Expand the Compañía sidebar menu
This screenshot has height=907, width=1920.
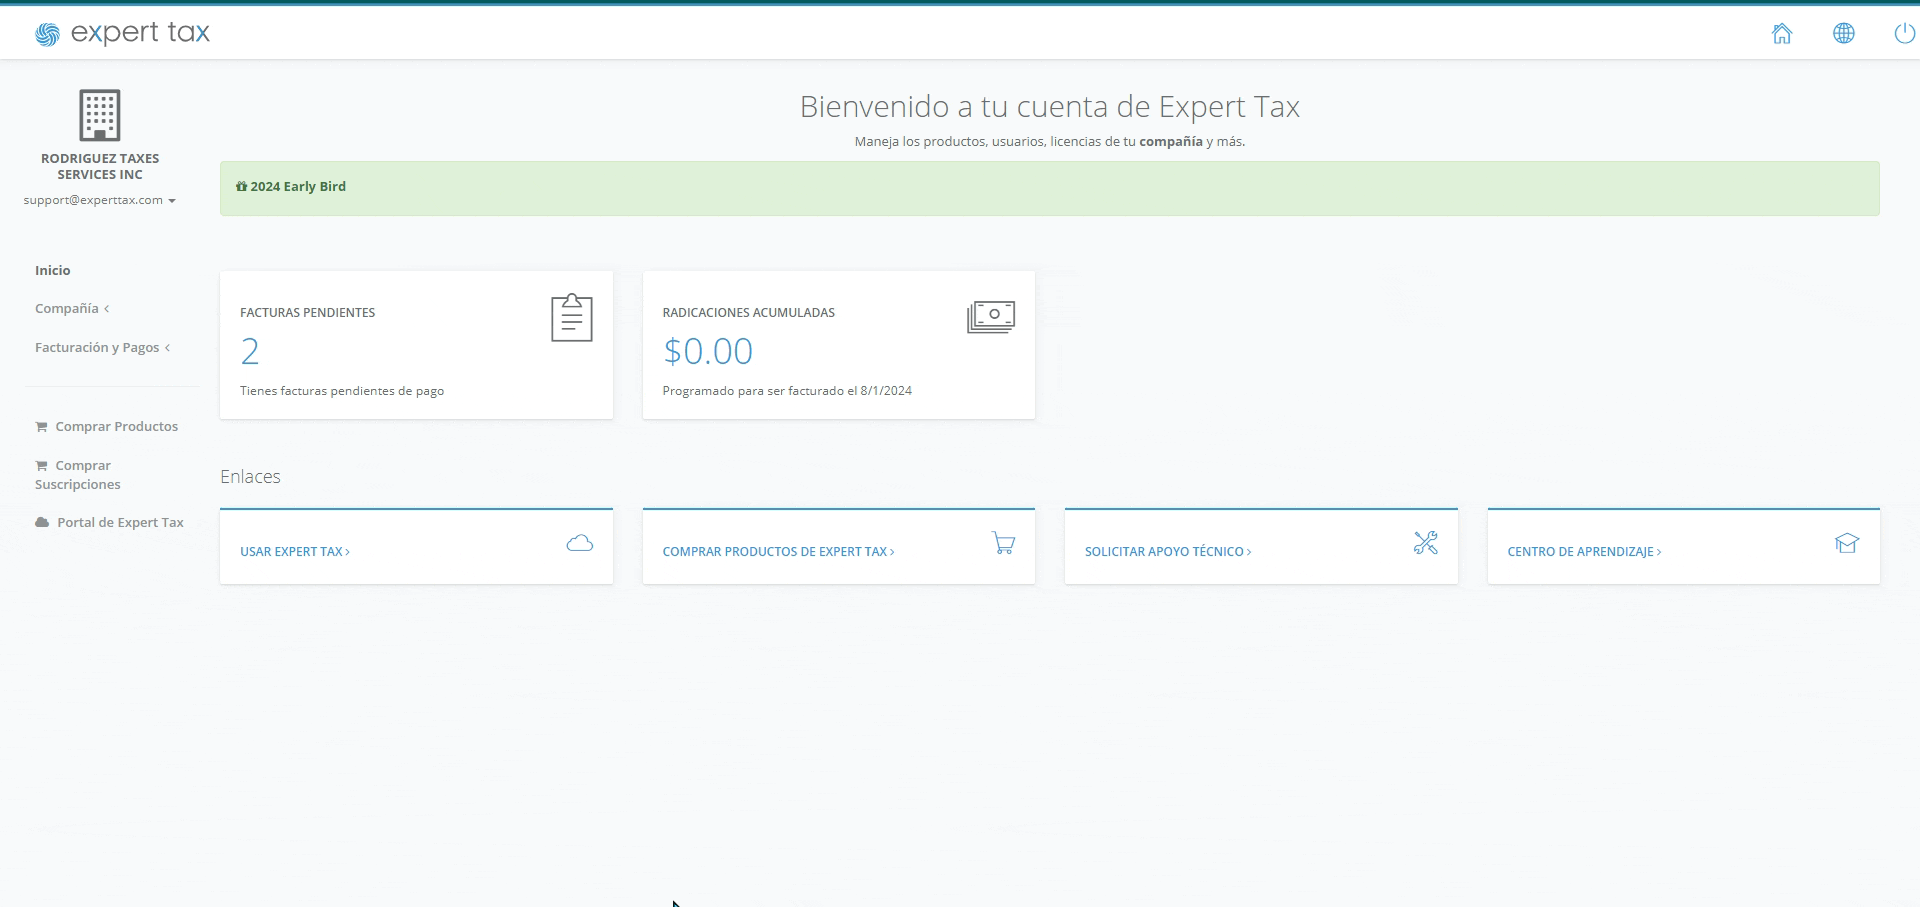[x=72, y=308]
